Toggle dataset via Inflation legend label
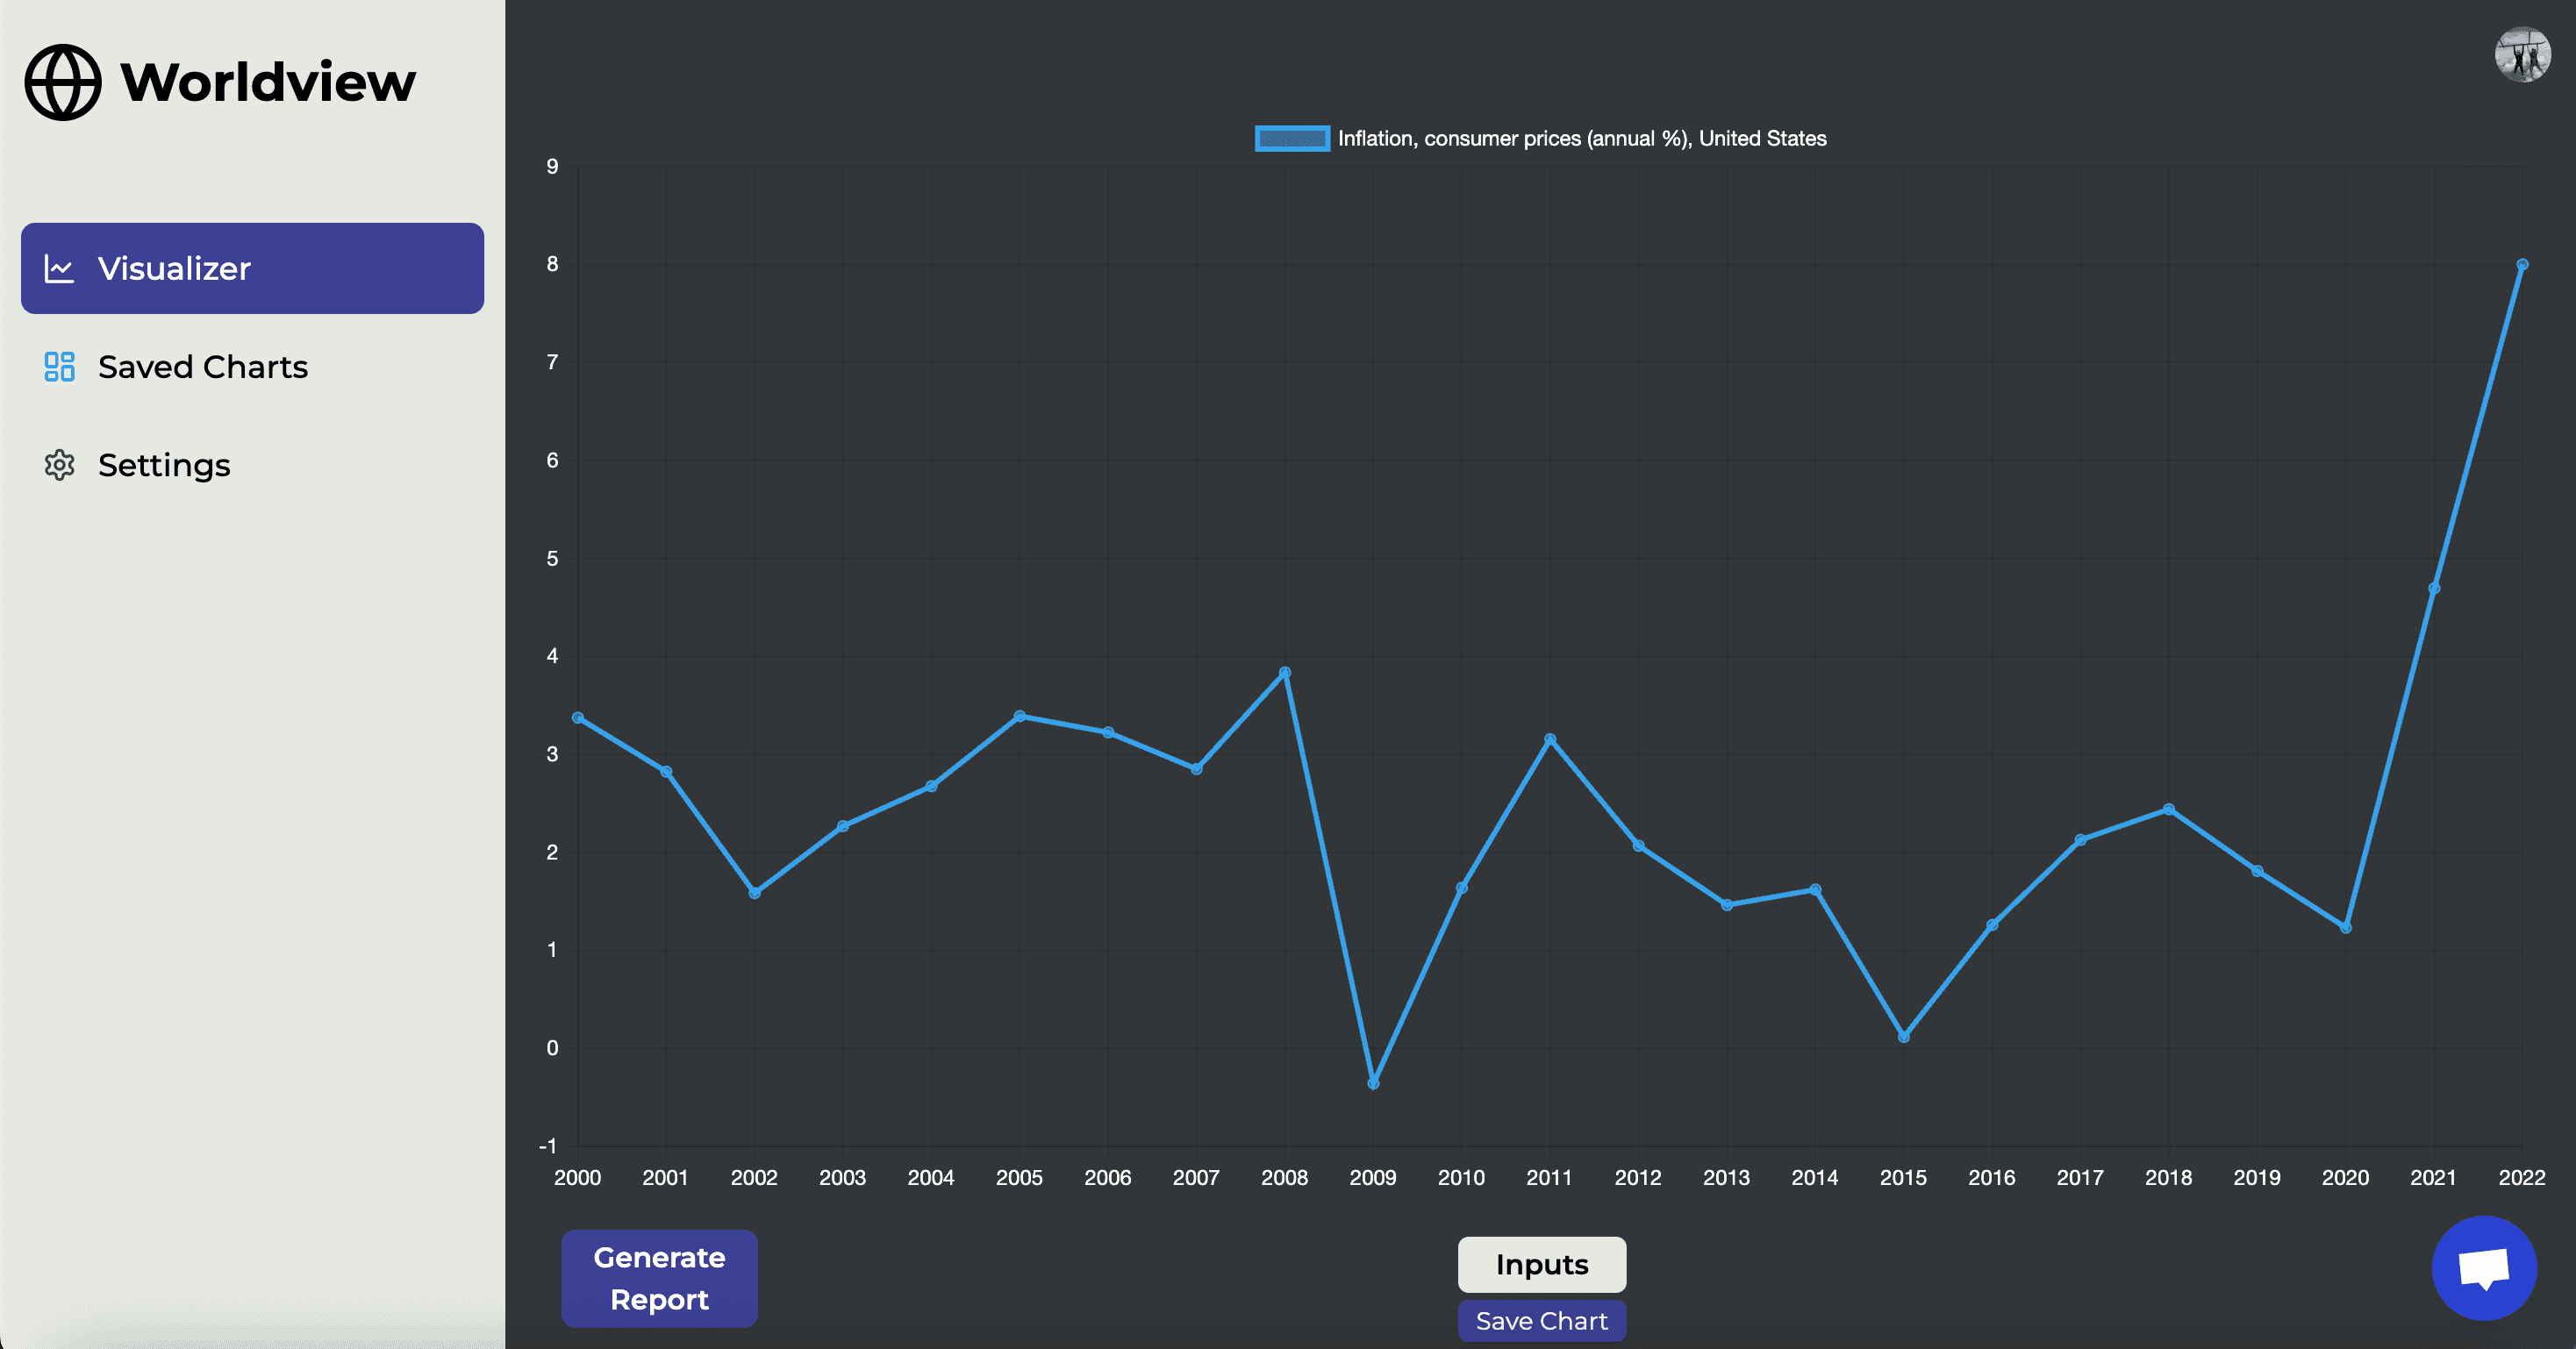 (x=1581, y=139)
